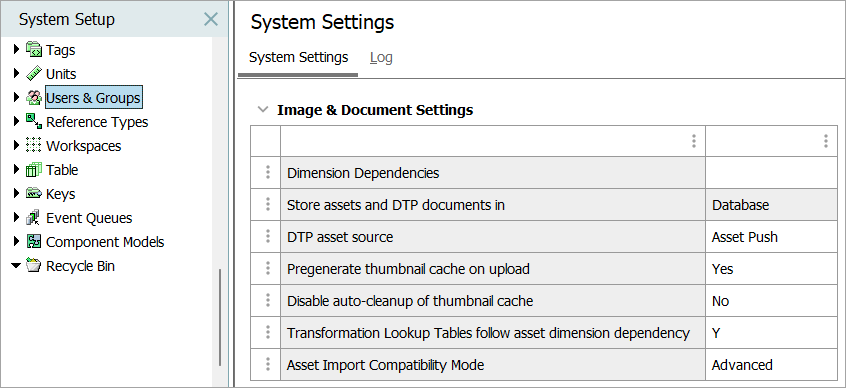The height and width of the screenshot is (388, 846).
Task: Click the Yes value for thumbnail cache
Action: pos(772,268)
